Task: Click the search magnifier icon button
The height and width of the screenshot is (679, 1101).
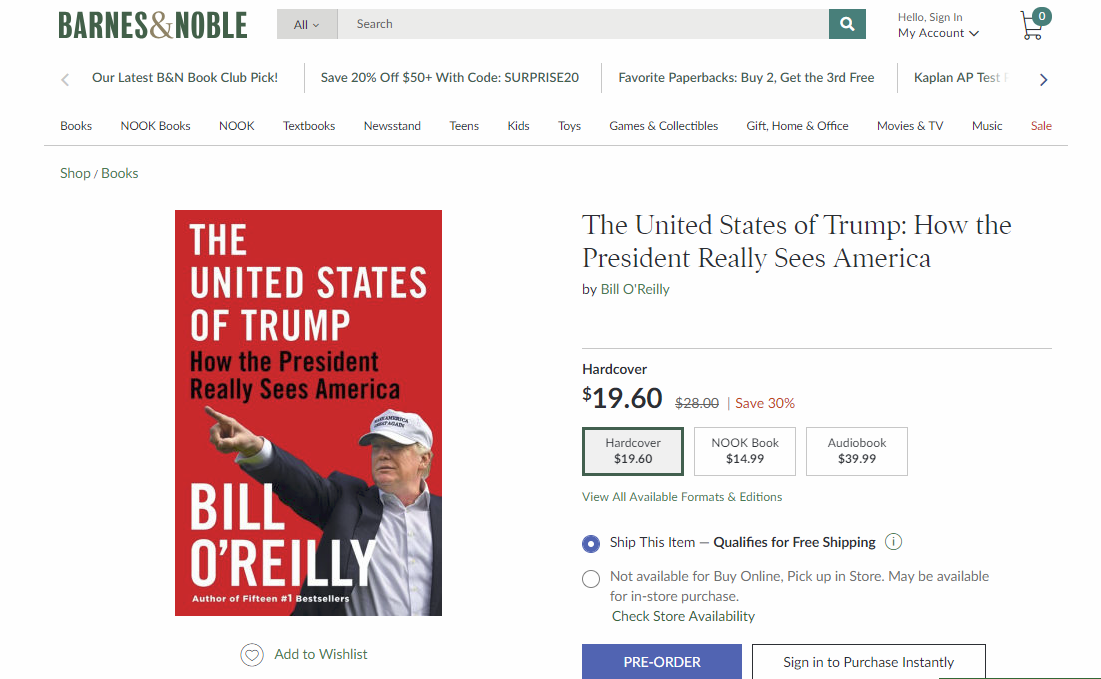Action: pyautogui.click(x=847, y=24)
